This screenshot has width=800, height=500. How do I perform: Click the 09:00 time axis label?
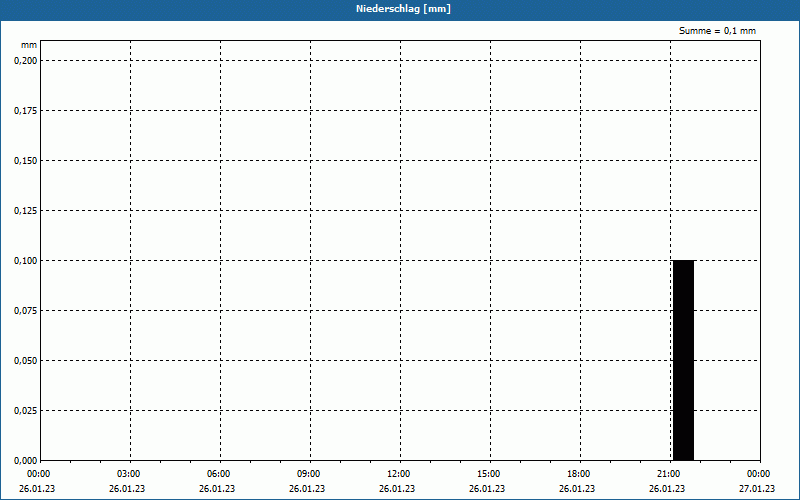309,474
